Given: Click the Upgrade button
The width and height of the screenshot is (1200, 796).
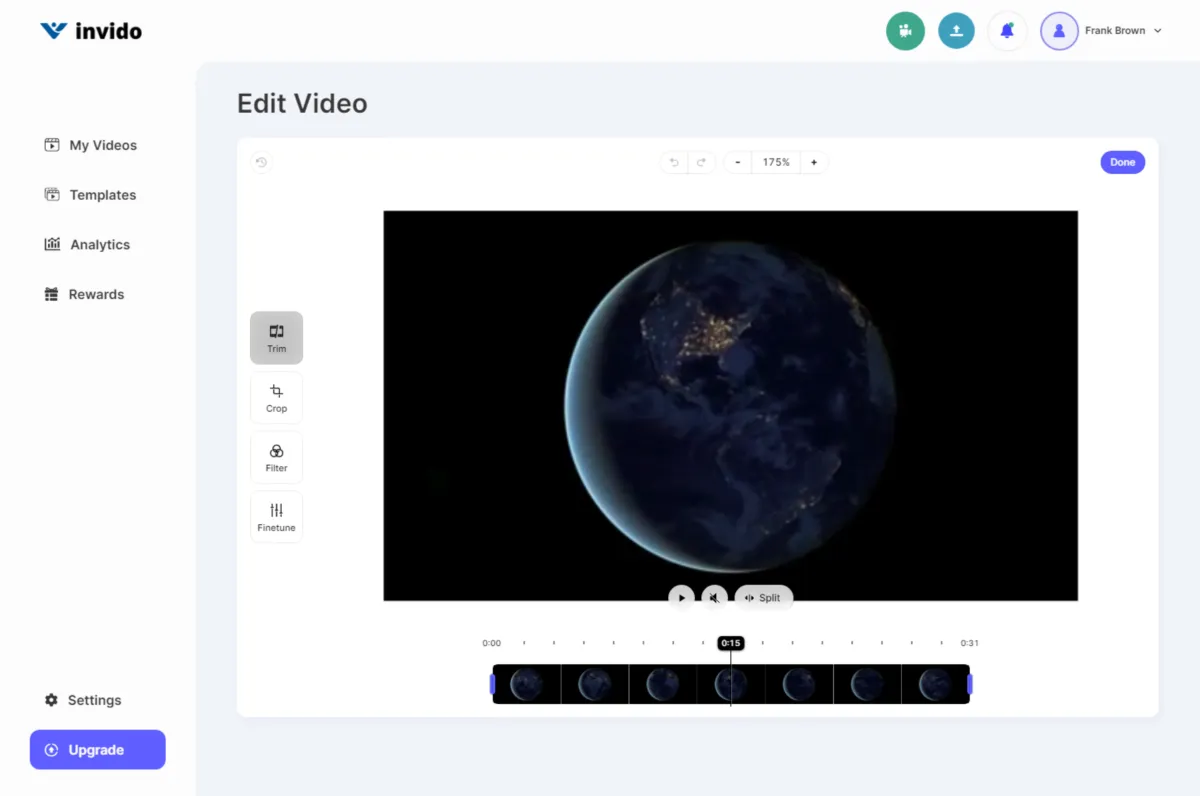Looking at the screenshot, I should click(97, 750).
